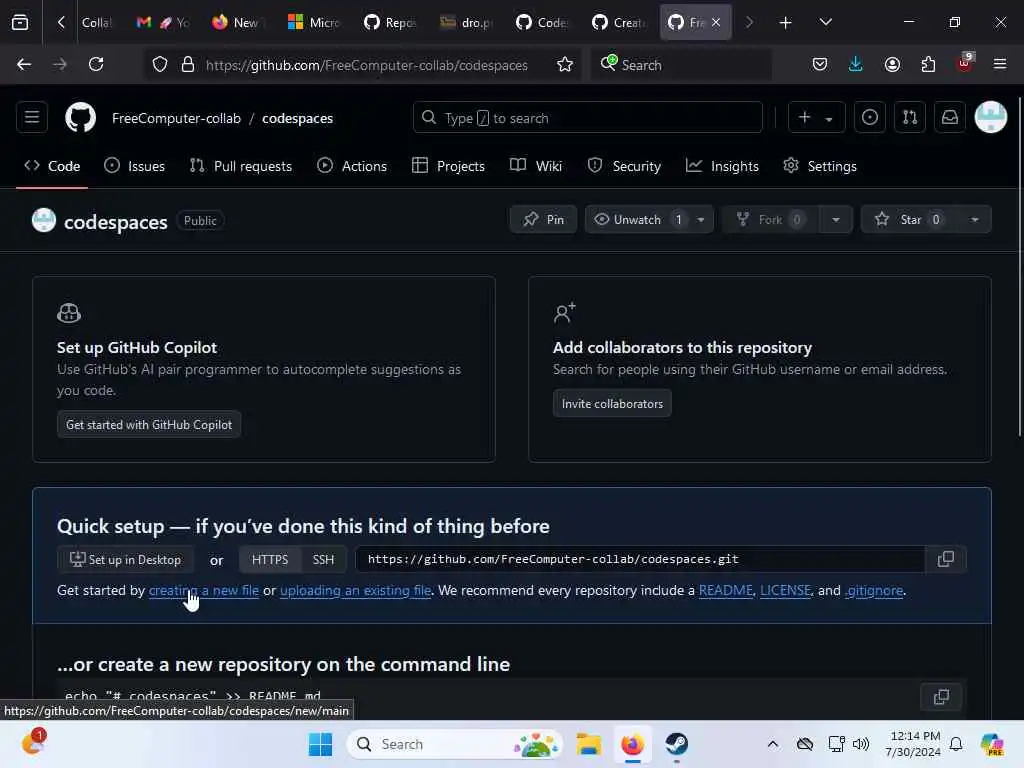Click Get started with GitHub Copilot
Image resolution: width=1024 pixels, height=768 pixels.
(x=149, y=424)
